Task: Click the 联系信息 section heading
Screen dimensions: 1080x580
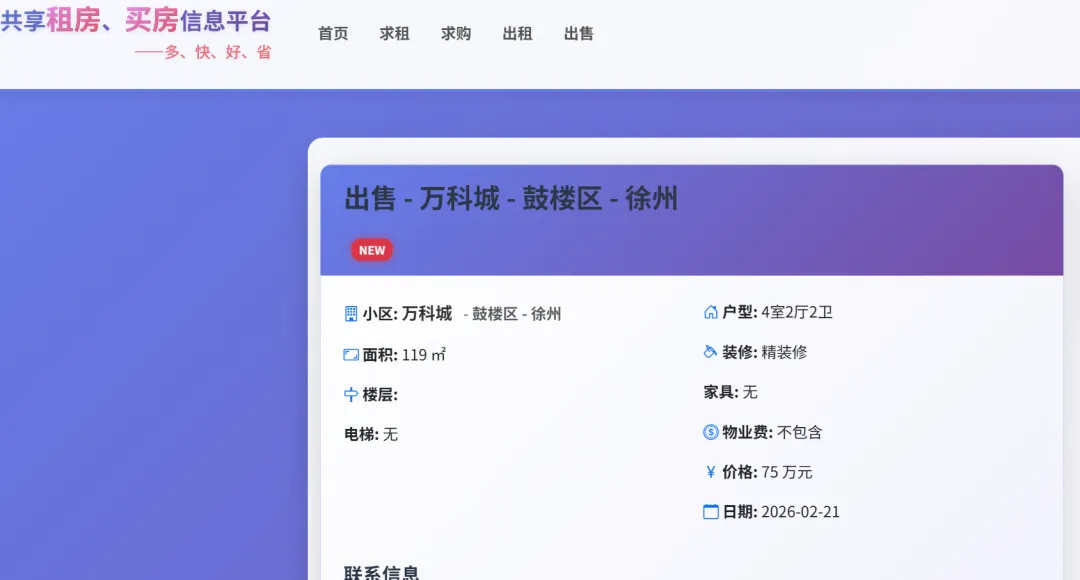Action: pyautogui.click(x=382, y=572)
